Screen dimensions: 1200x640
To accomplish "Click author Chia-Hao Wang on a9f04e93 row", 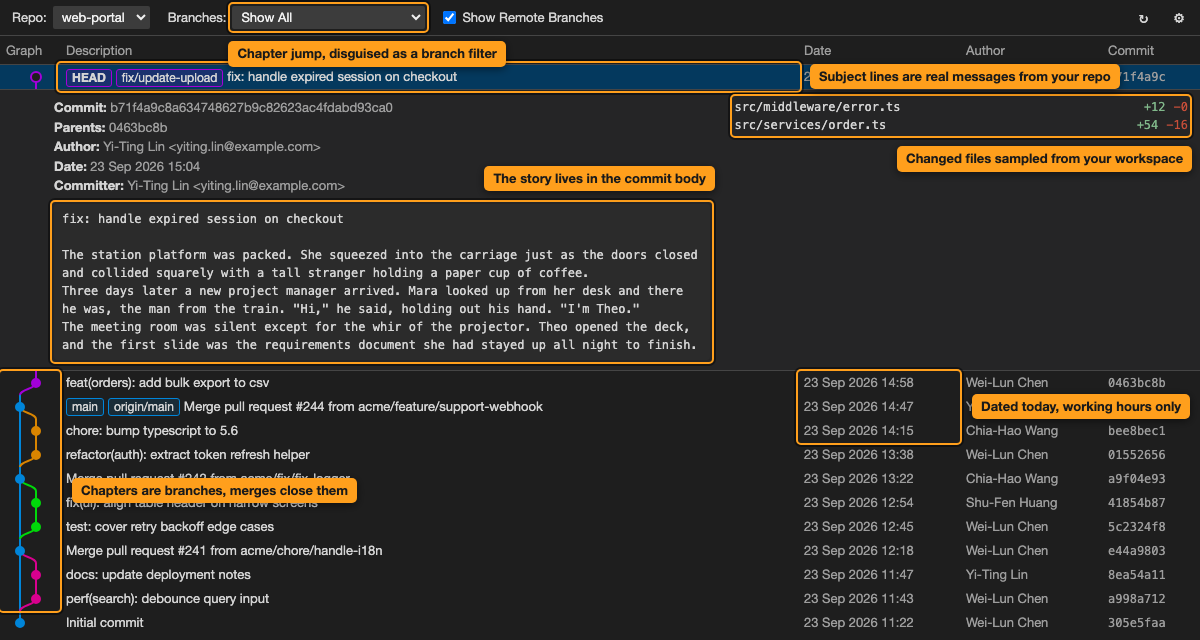I will tap(1012, 479).
